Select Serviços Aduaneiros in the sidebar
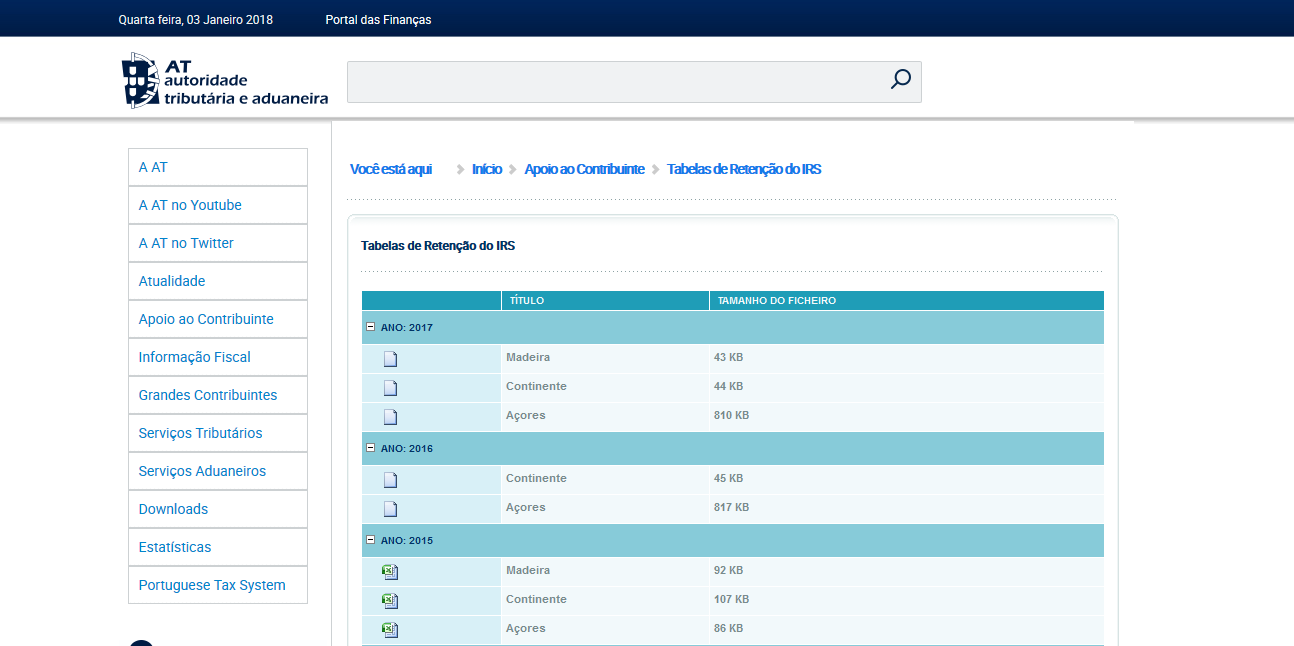1294x646 pixels. click(202, 471)
